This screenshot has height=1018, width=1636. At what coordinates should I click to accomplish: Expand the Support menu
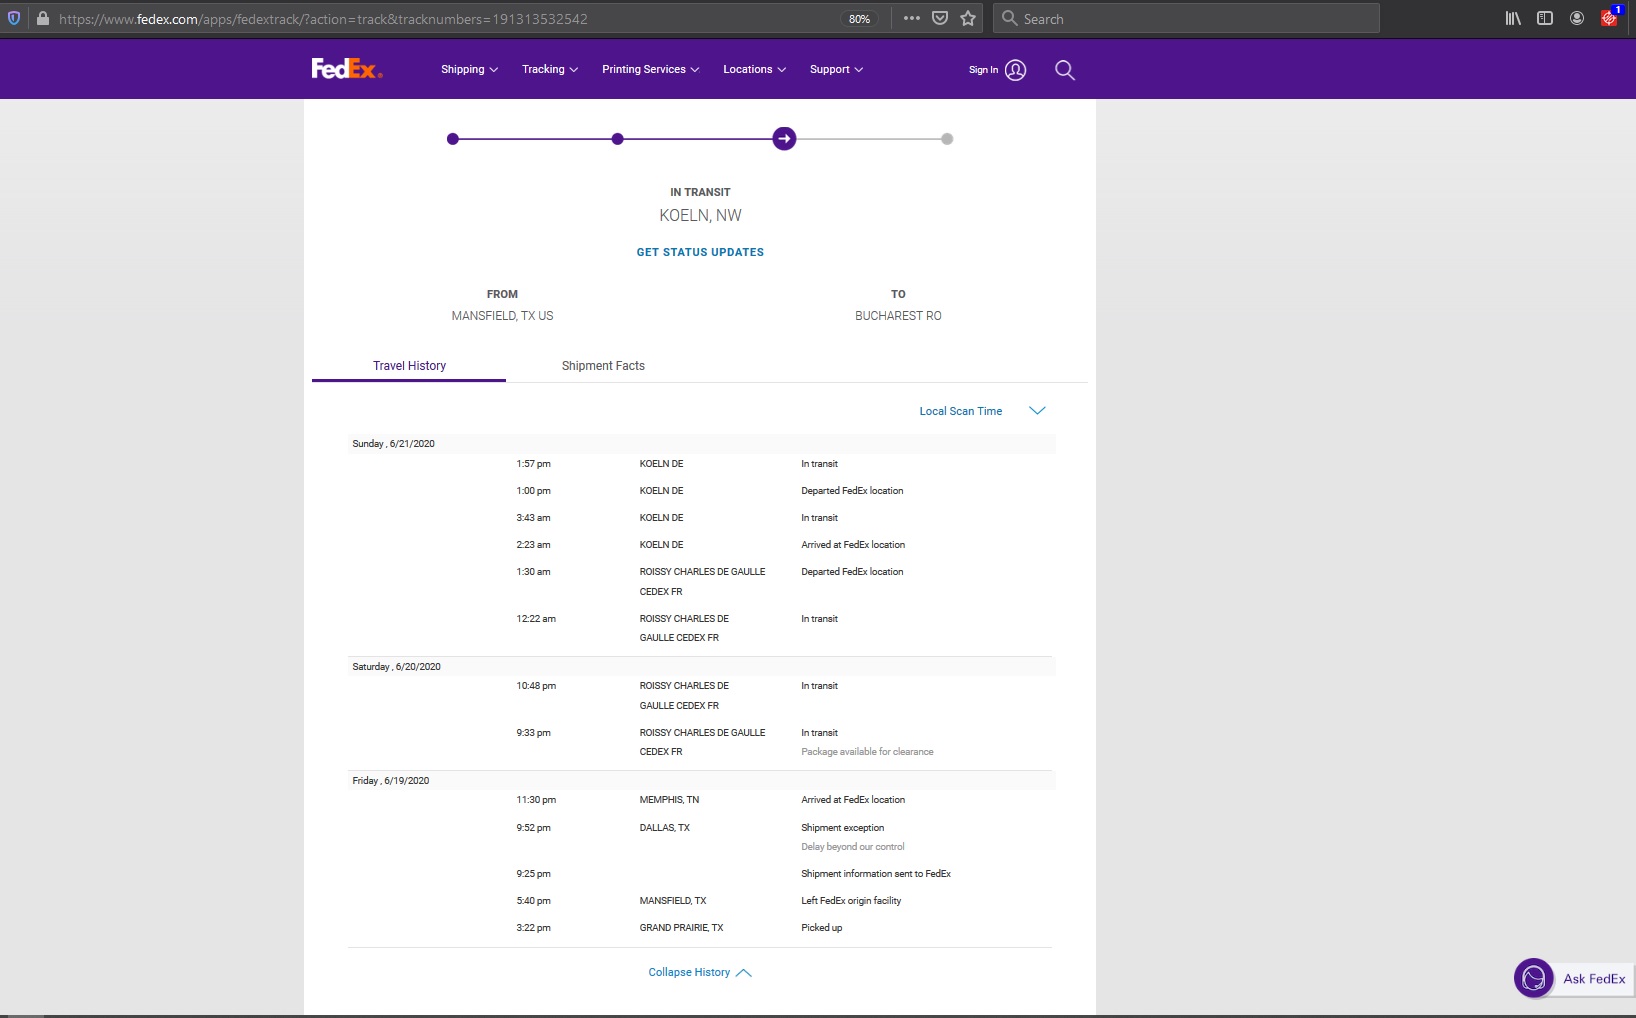click(x=836, y=69)
